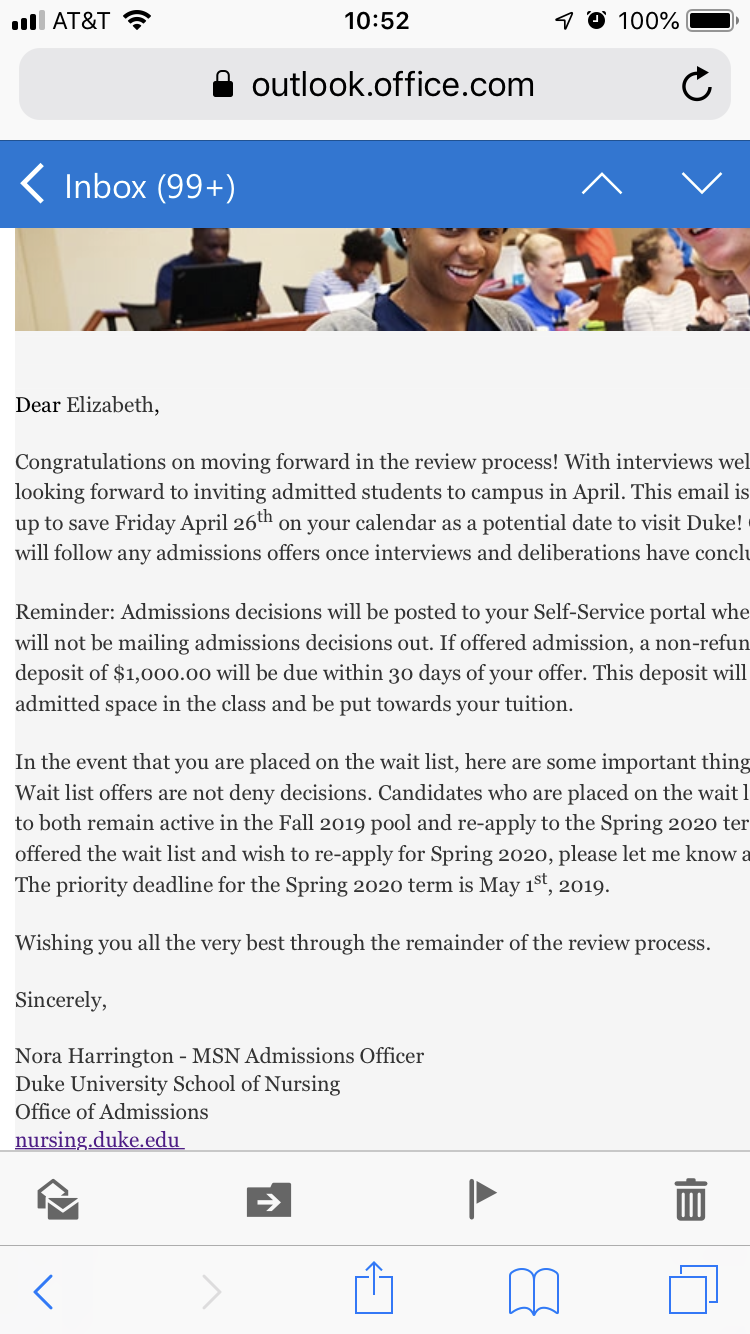Show open Safari tabs

(x=692, y=1290)
